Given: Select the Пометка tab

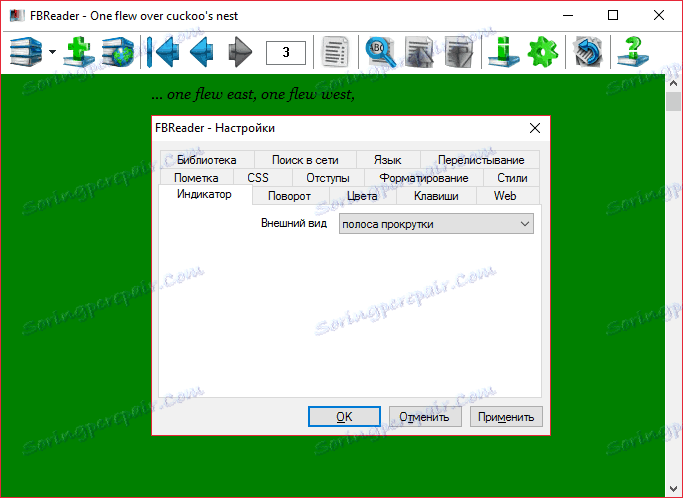Looking at the screenshot, I should coord(196,178).
